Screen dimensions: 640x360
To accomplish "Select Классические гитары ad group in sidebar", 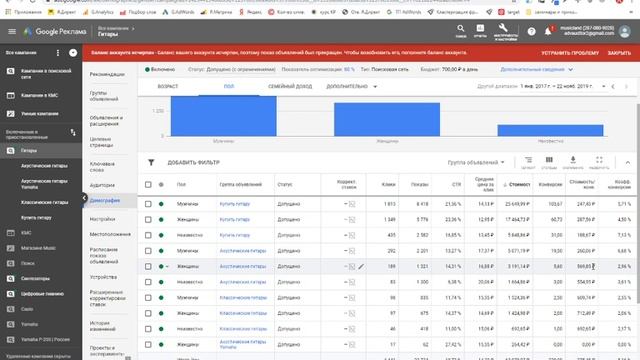I will point(45,202).
